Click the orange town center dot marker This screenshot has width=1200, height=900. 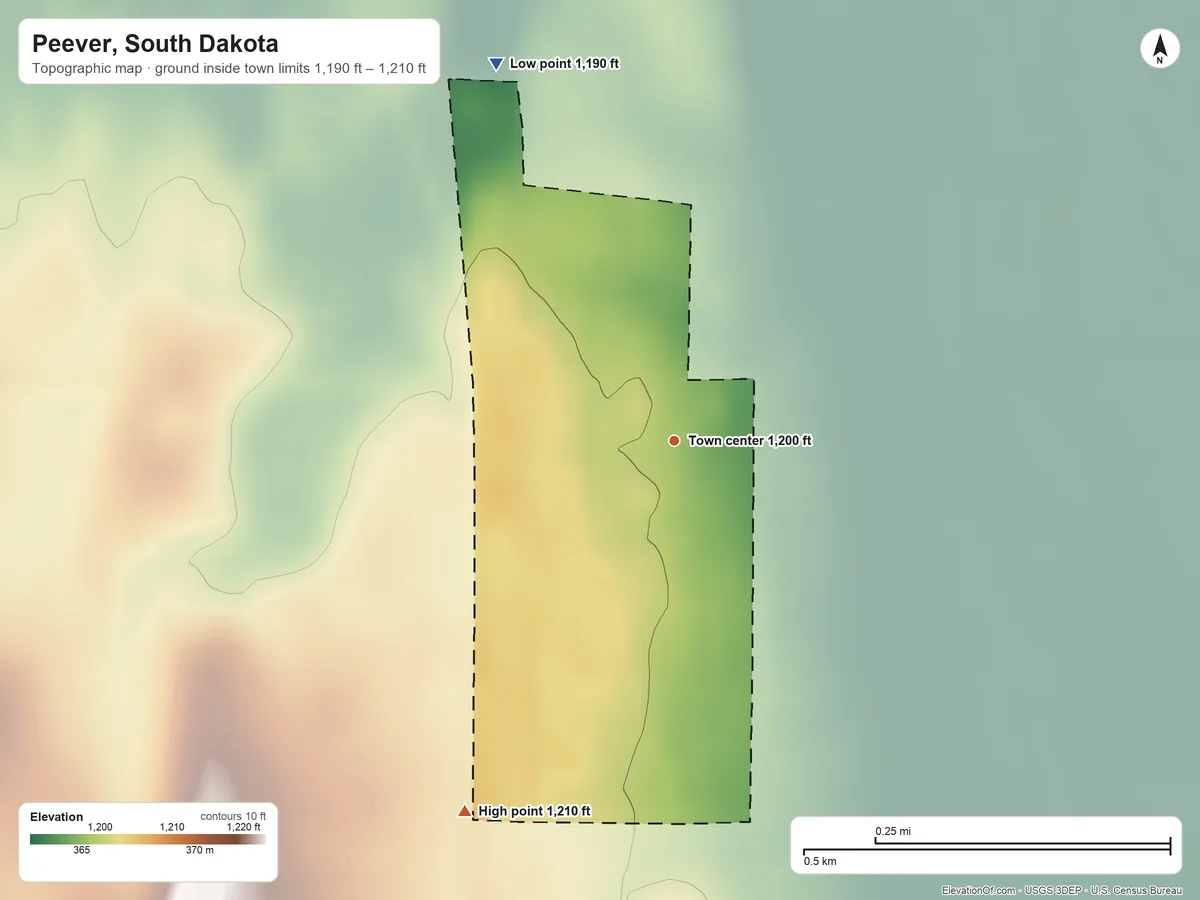(674, 440)
